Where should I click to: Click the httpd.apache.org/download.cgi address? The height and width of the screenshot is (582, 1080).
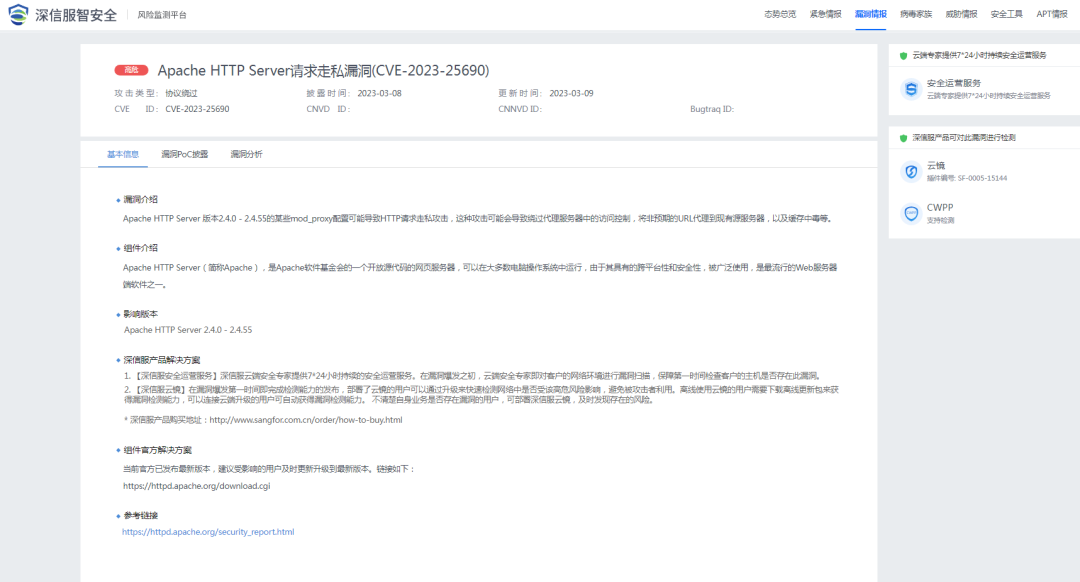pos(196,486)
